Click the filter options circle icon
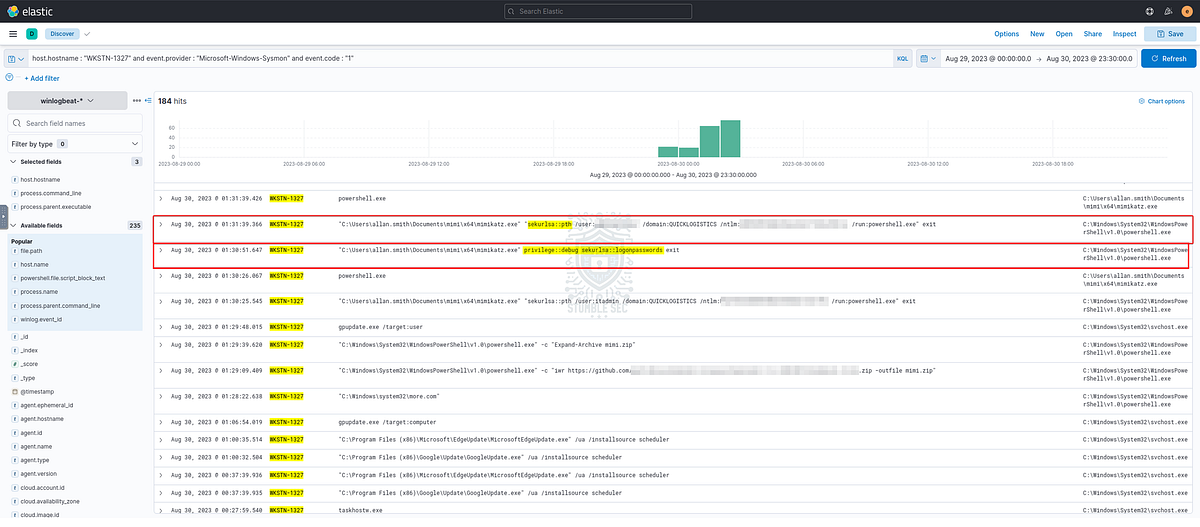The height and width of the screenshot is (527, 1200). [10, 77]
